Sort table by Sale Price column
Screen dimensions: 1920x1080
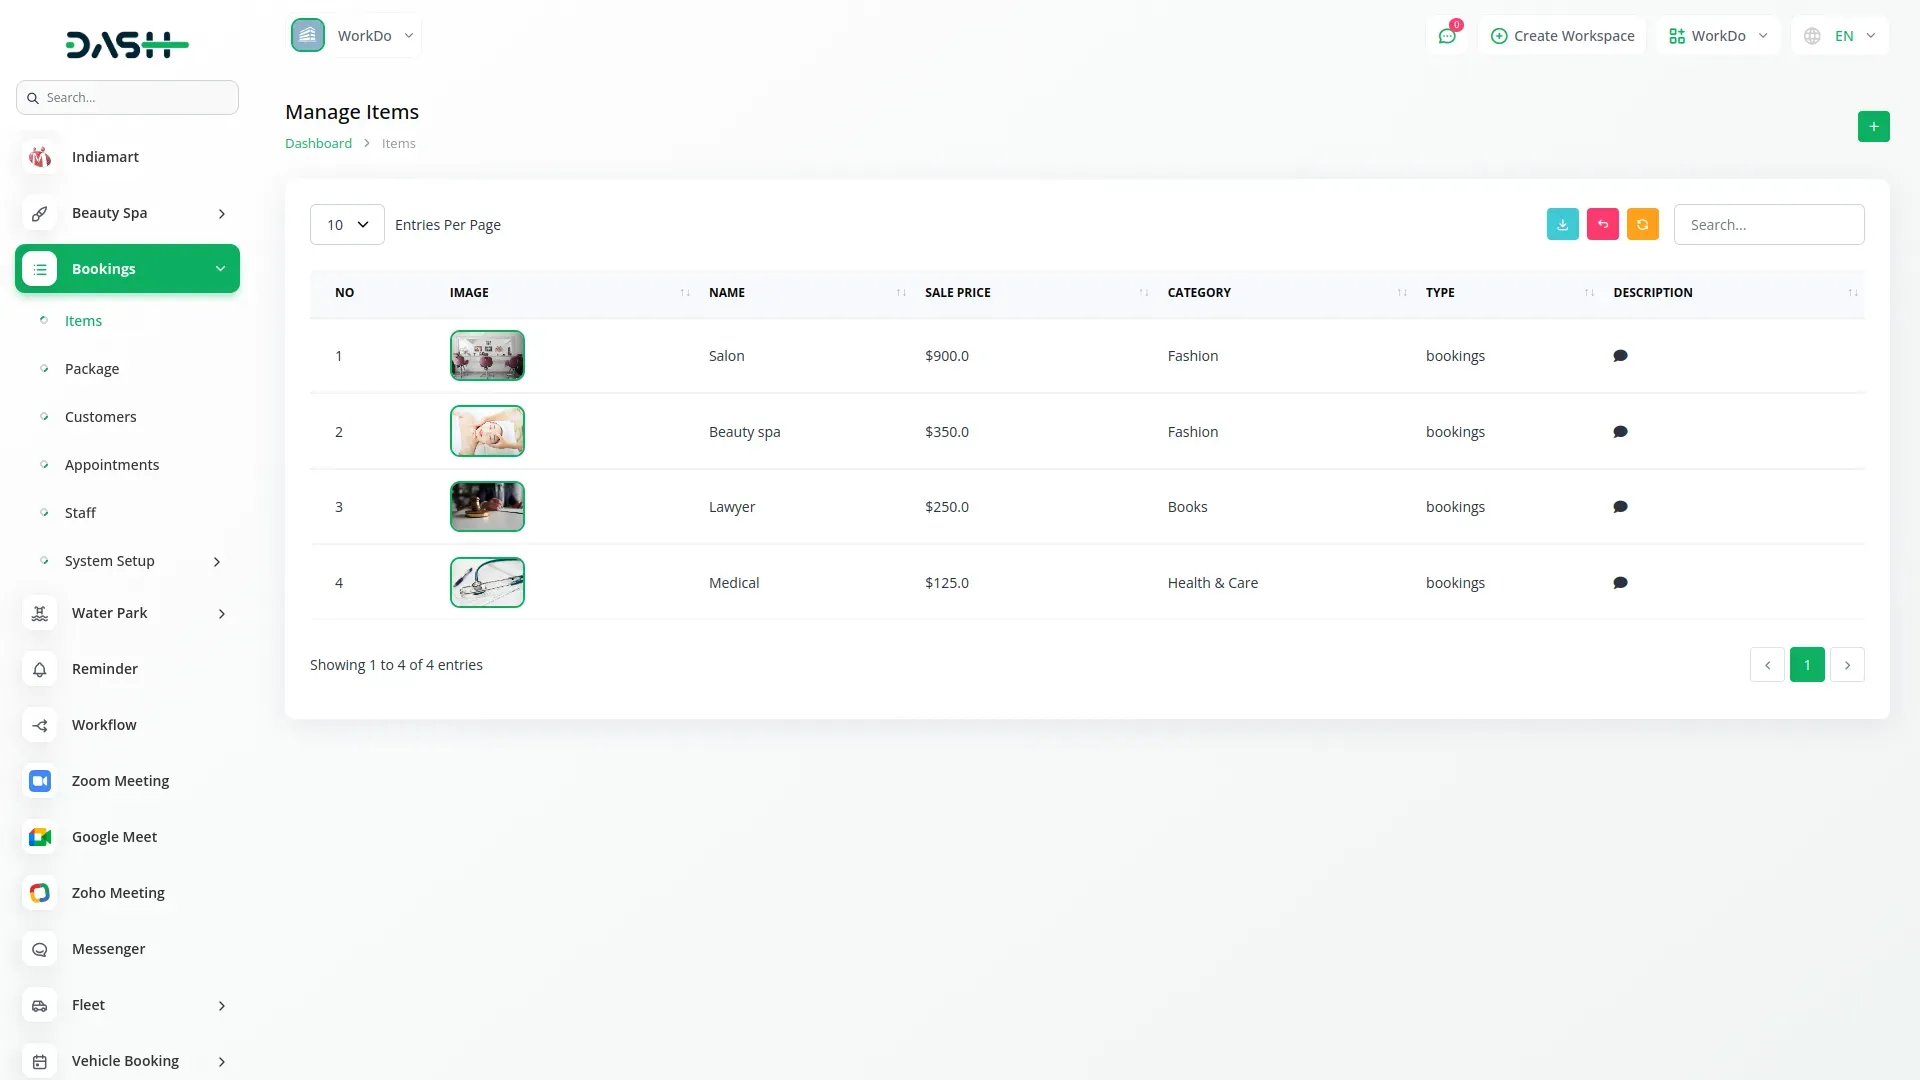[x=957, y=293]
